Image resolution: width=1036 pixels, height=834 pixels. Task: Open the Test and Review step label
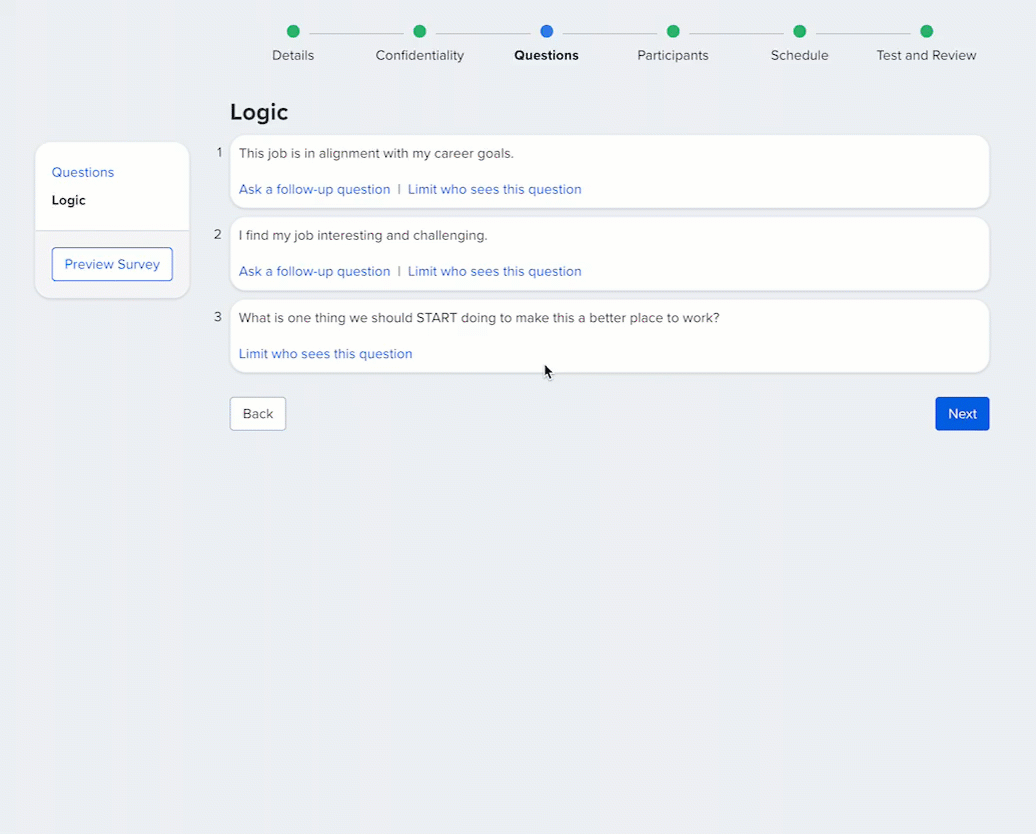pos(926,56)
